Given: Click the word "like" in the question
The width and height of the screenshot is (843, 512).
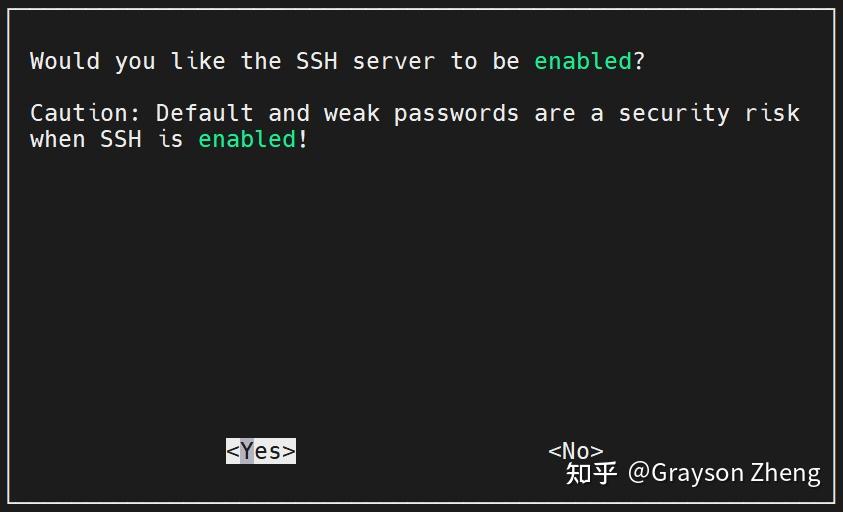Looking at the screenshot, I should click(x=198, y=61).
